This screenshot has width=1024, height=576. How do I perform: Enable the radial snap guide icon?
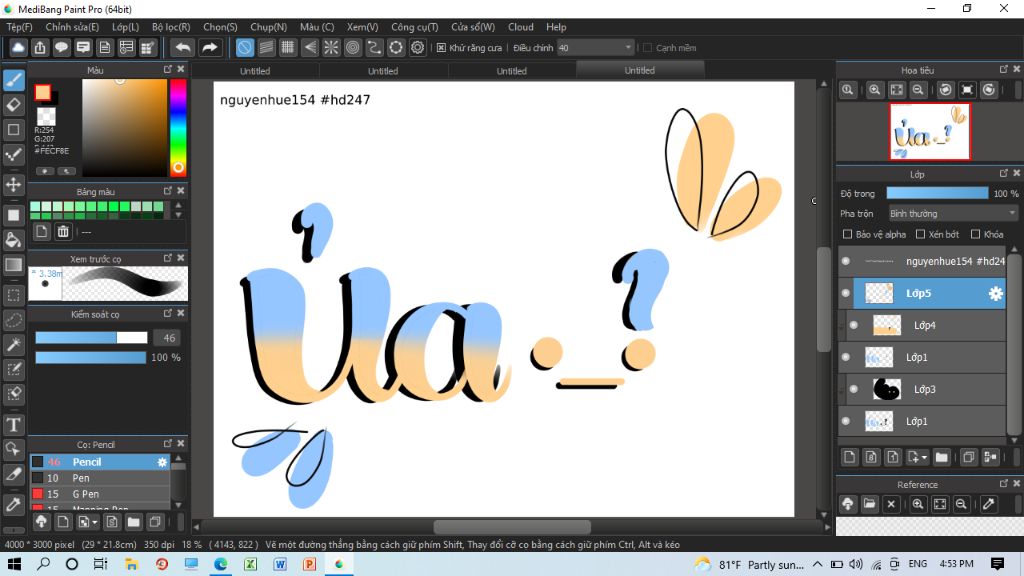click(x=331, y=48)
